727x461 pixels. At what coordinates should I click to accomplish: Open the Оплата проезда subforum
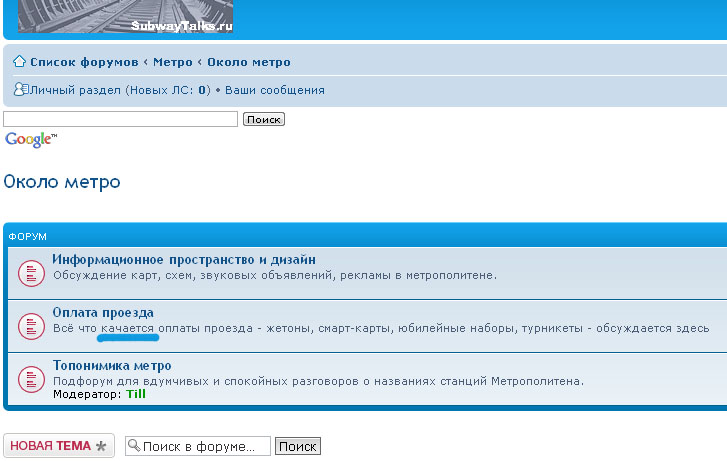[x=103, y=312]
